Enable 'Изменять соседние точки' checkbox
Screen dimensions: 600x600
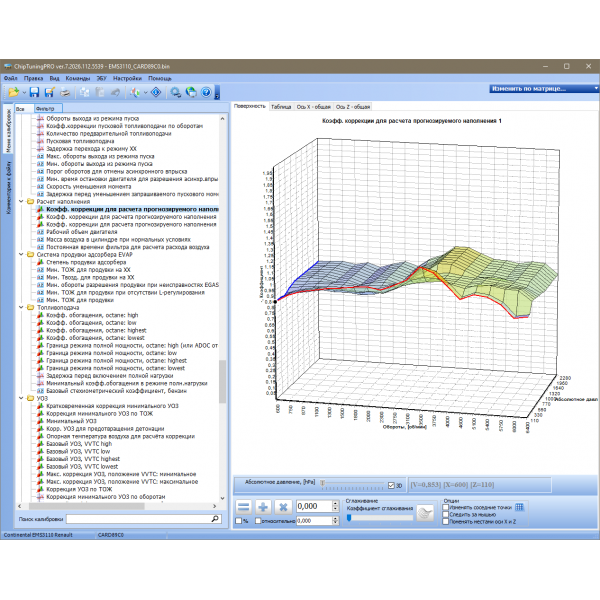click(x=445, y=507)
